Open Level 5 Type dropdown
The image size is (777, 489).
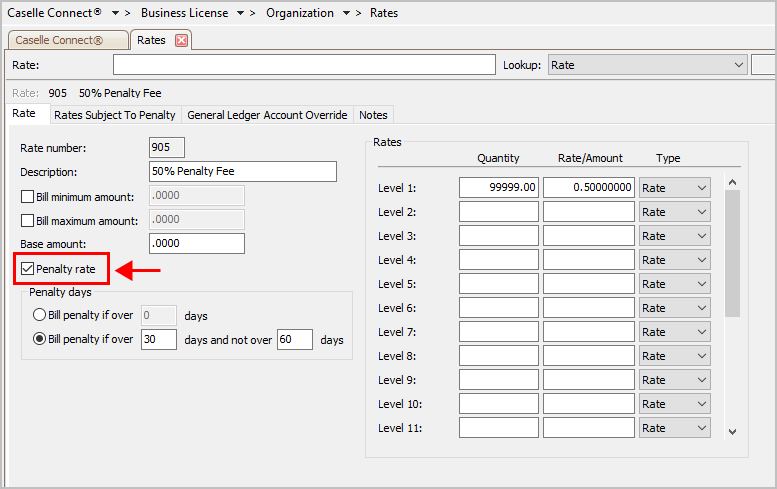[674, 284]
